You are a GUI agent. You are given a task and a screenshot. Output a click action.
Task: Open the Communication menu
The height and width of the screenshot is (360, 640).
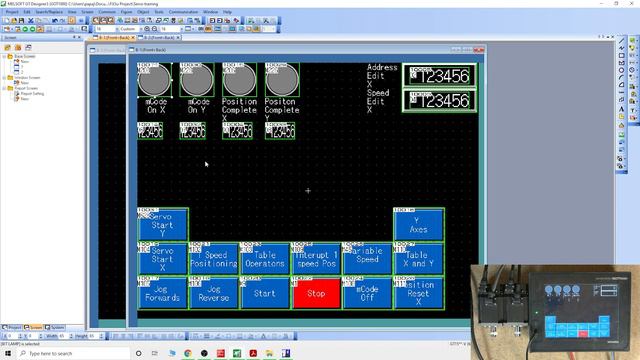coord(183,12)
